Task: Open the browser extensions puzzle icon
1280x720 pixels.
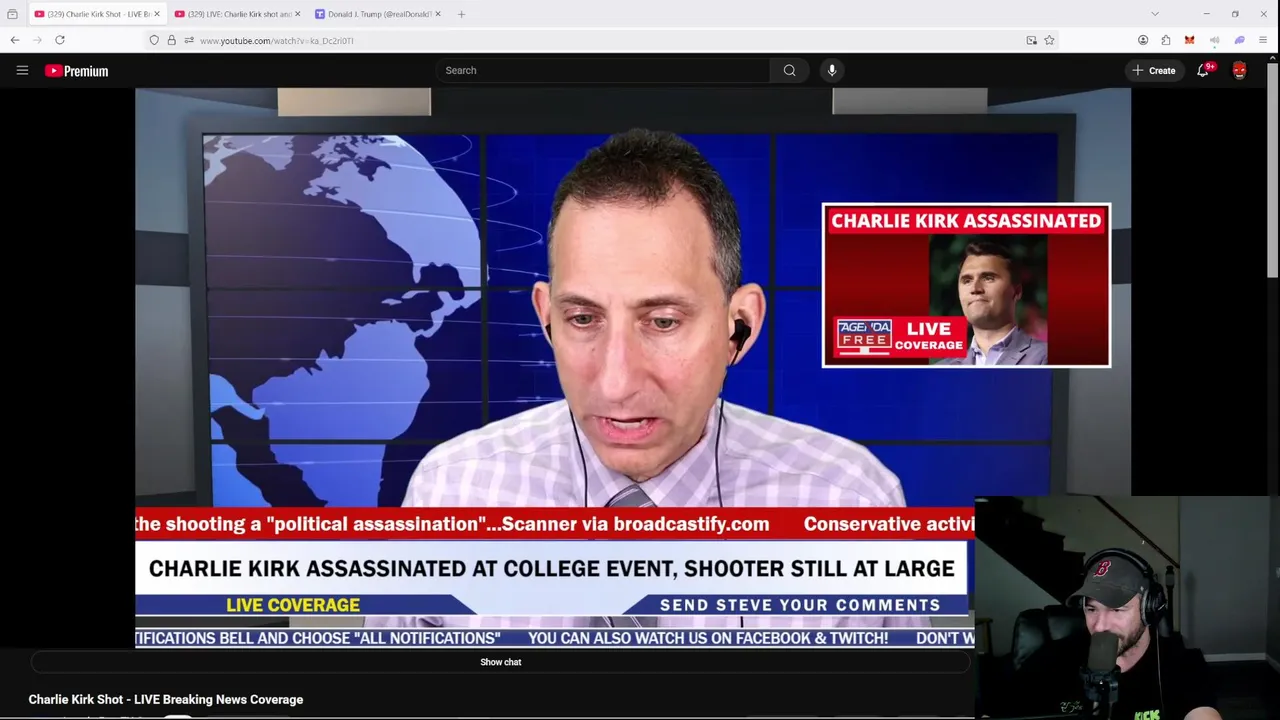Action: point(1166,40)
